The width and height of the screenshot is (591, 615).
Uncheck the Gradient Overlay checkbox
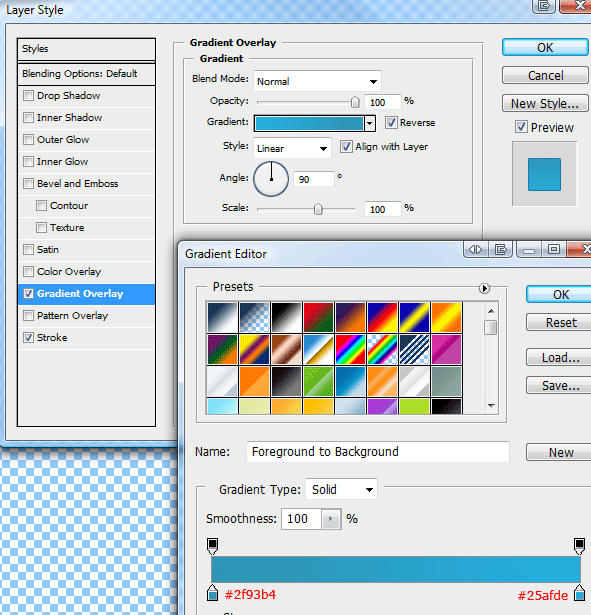tap(28, 293)
